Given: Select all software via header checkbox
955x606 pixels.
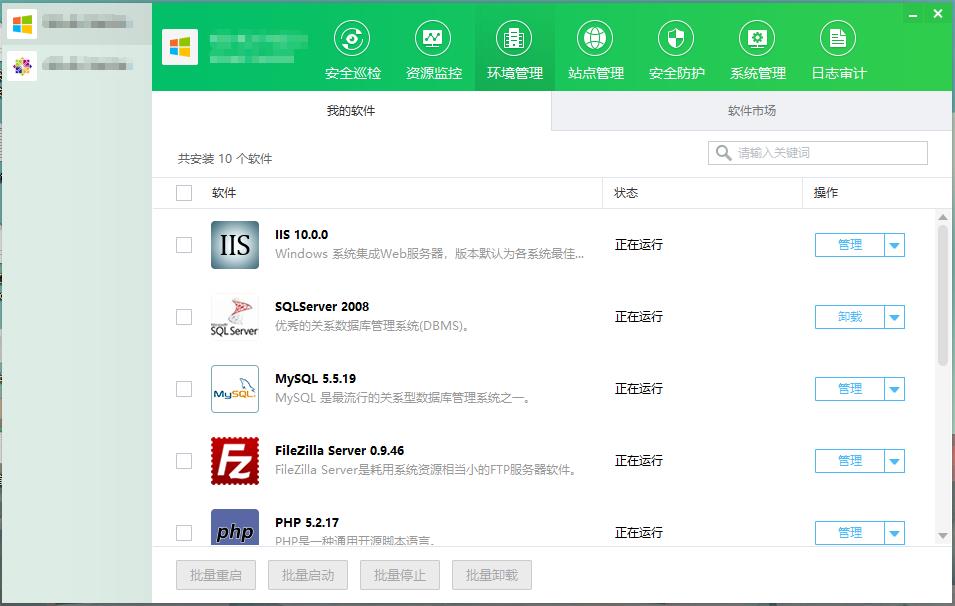Looking at the screenshot, I should pos(183,193).
